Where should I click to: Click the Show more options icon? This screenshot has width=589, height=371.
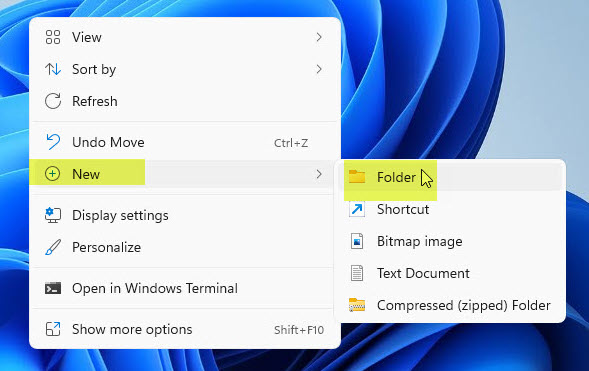tap(53, 329)
